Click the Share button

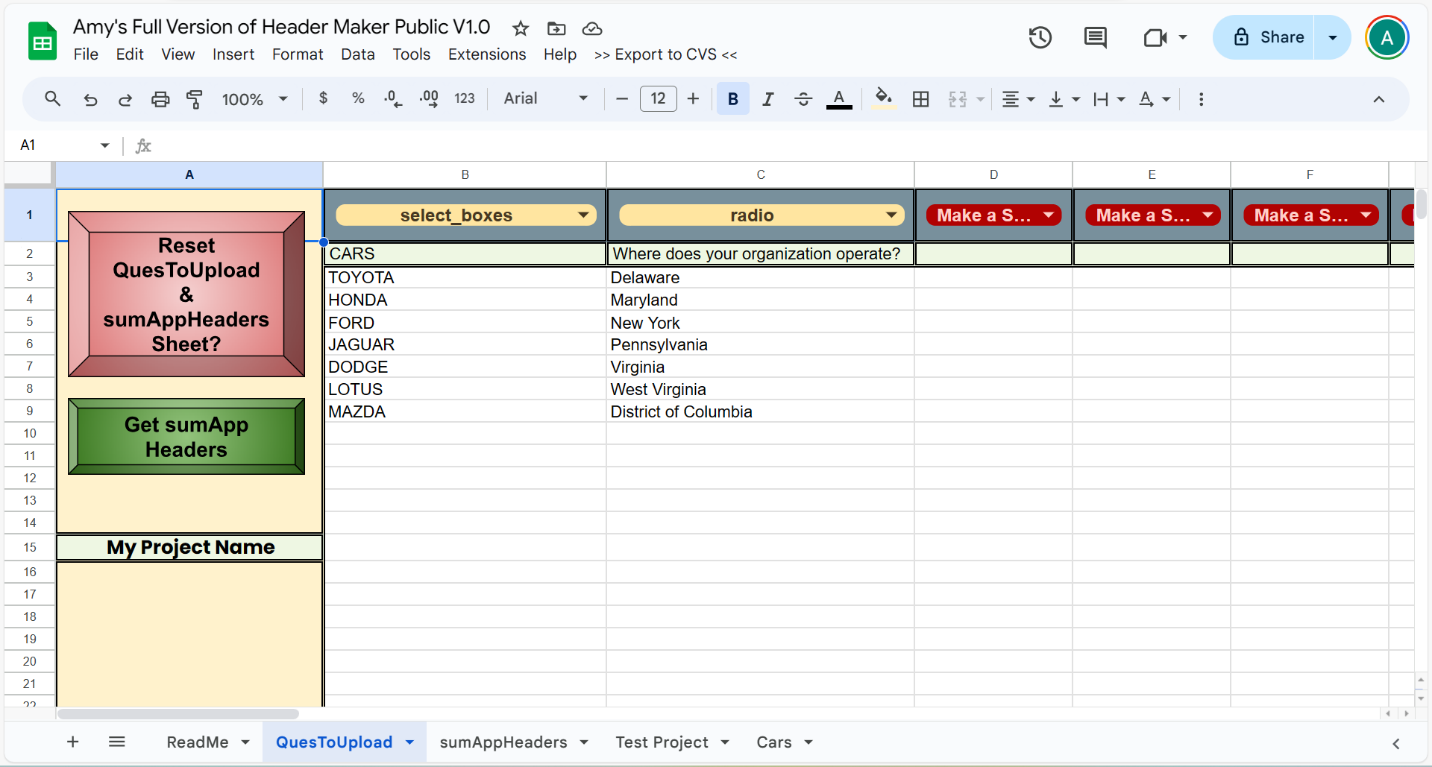tap(1265, 37)
